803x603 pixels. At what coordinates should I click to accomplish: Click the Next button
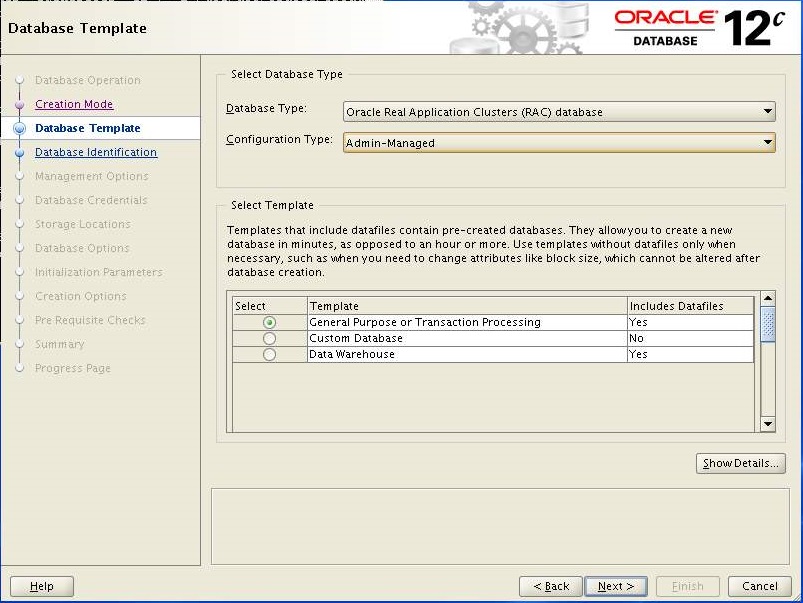coord(616,586)
